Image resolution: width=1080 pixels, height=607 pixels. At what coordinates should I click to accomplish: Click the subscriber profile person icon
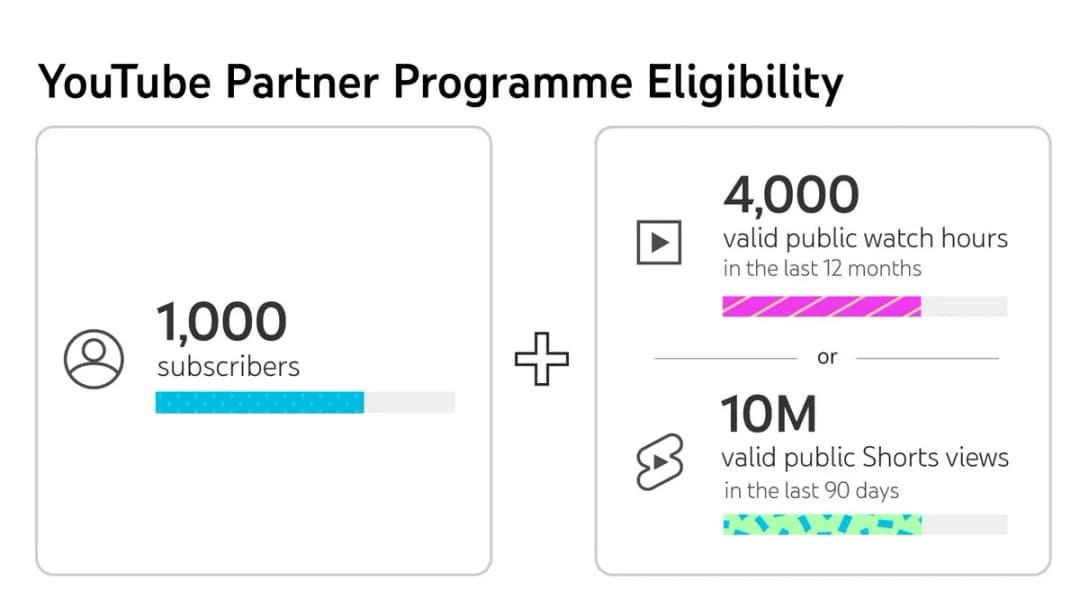click(93, 359)
